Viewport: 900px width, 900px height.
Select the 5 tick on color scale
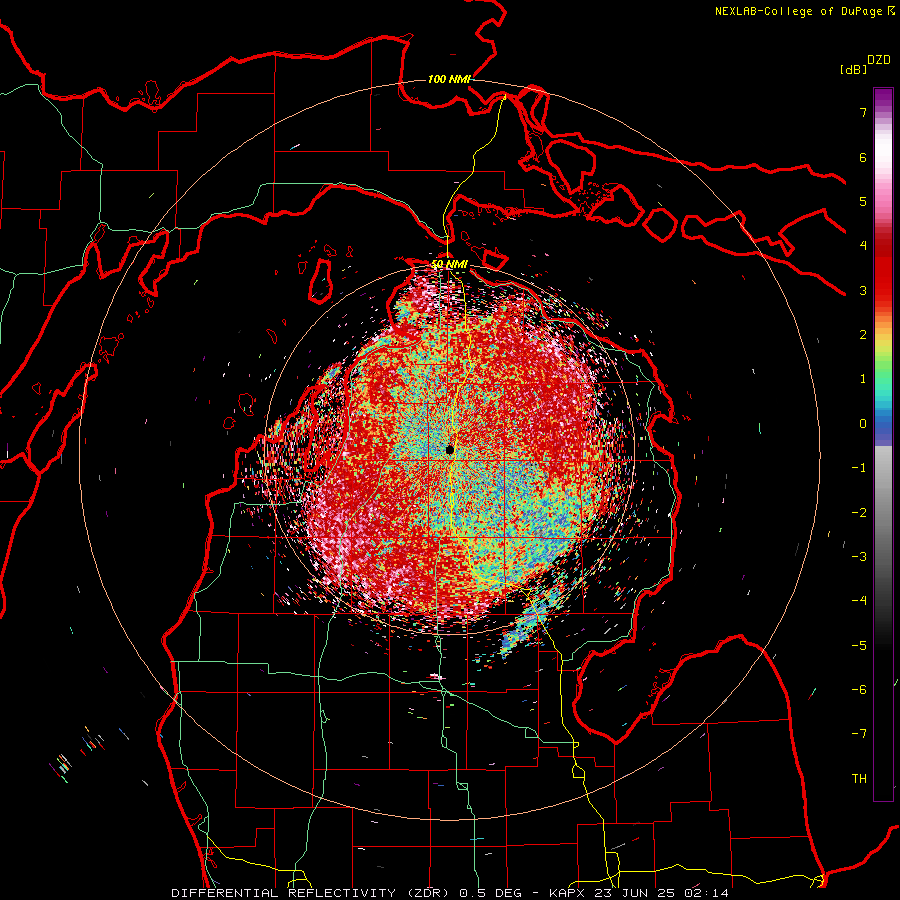click(863, 201)
